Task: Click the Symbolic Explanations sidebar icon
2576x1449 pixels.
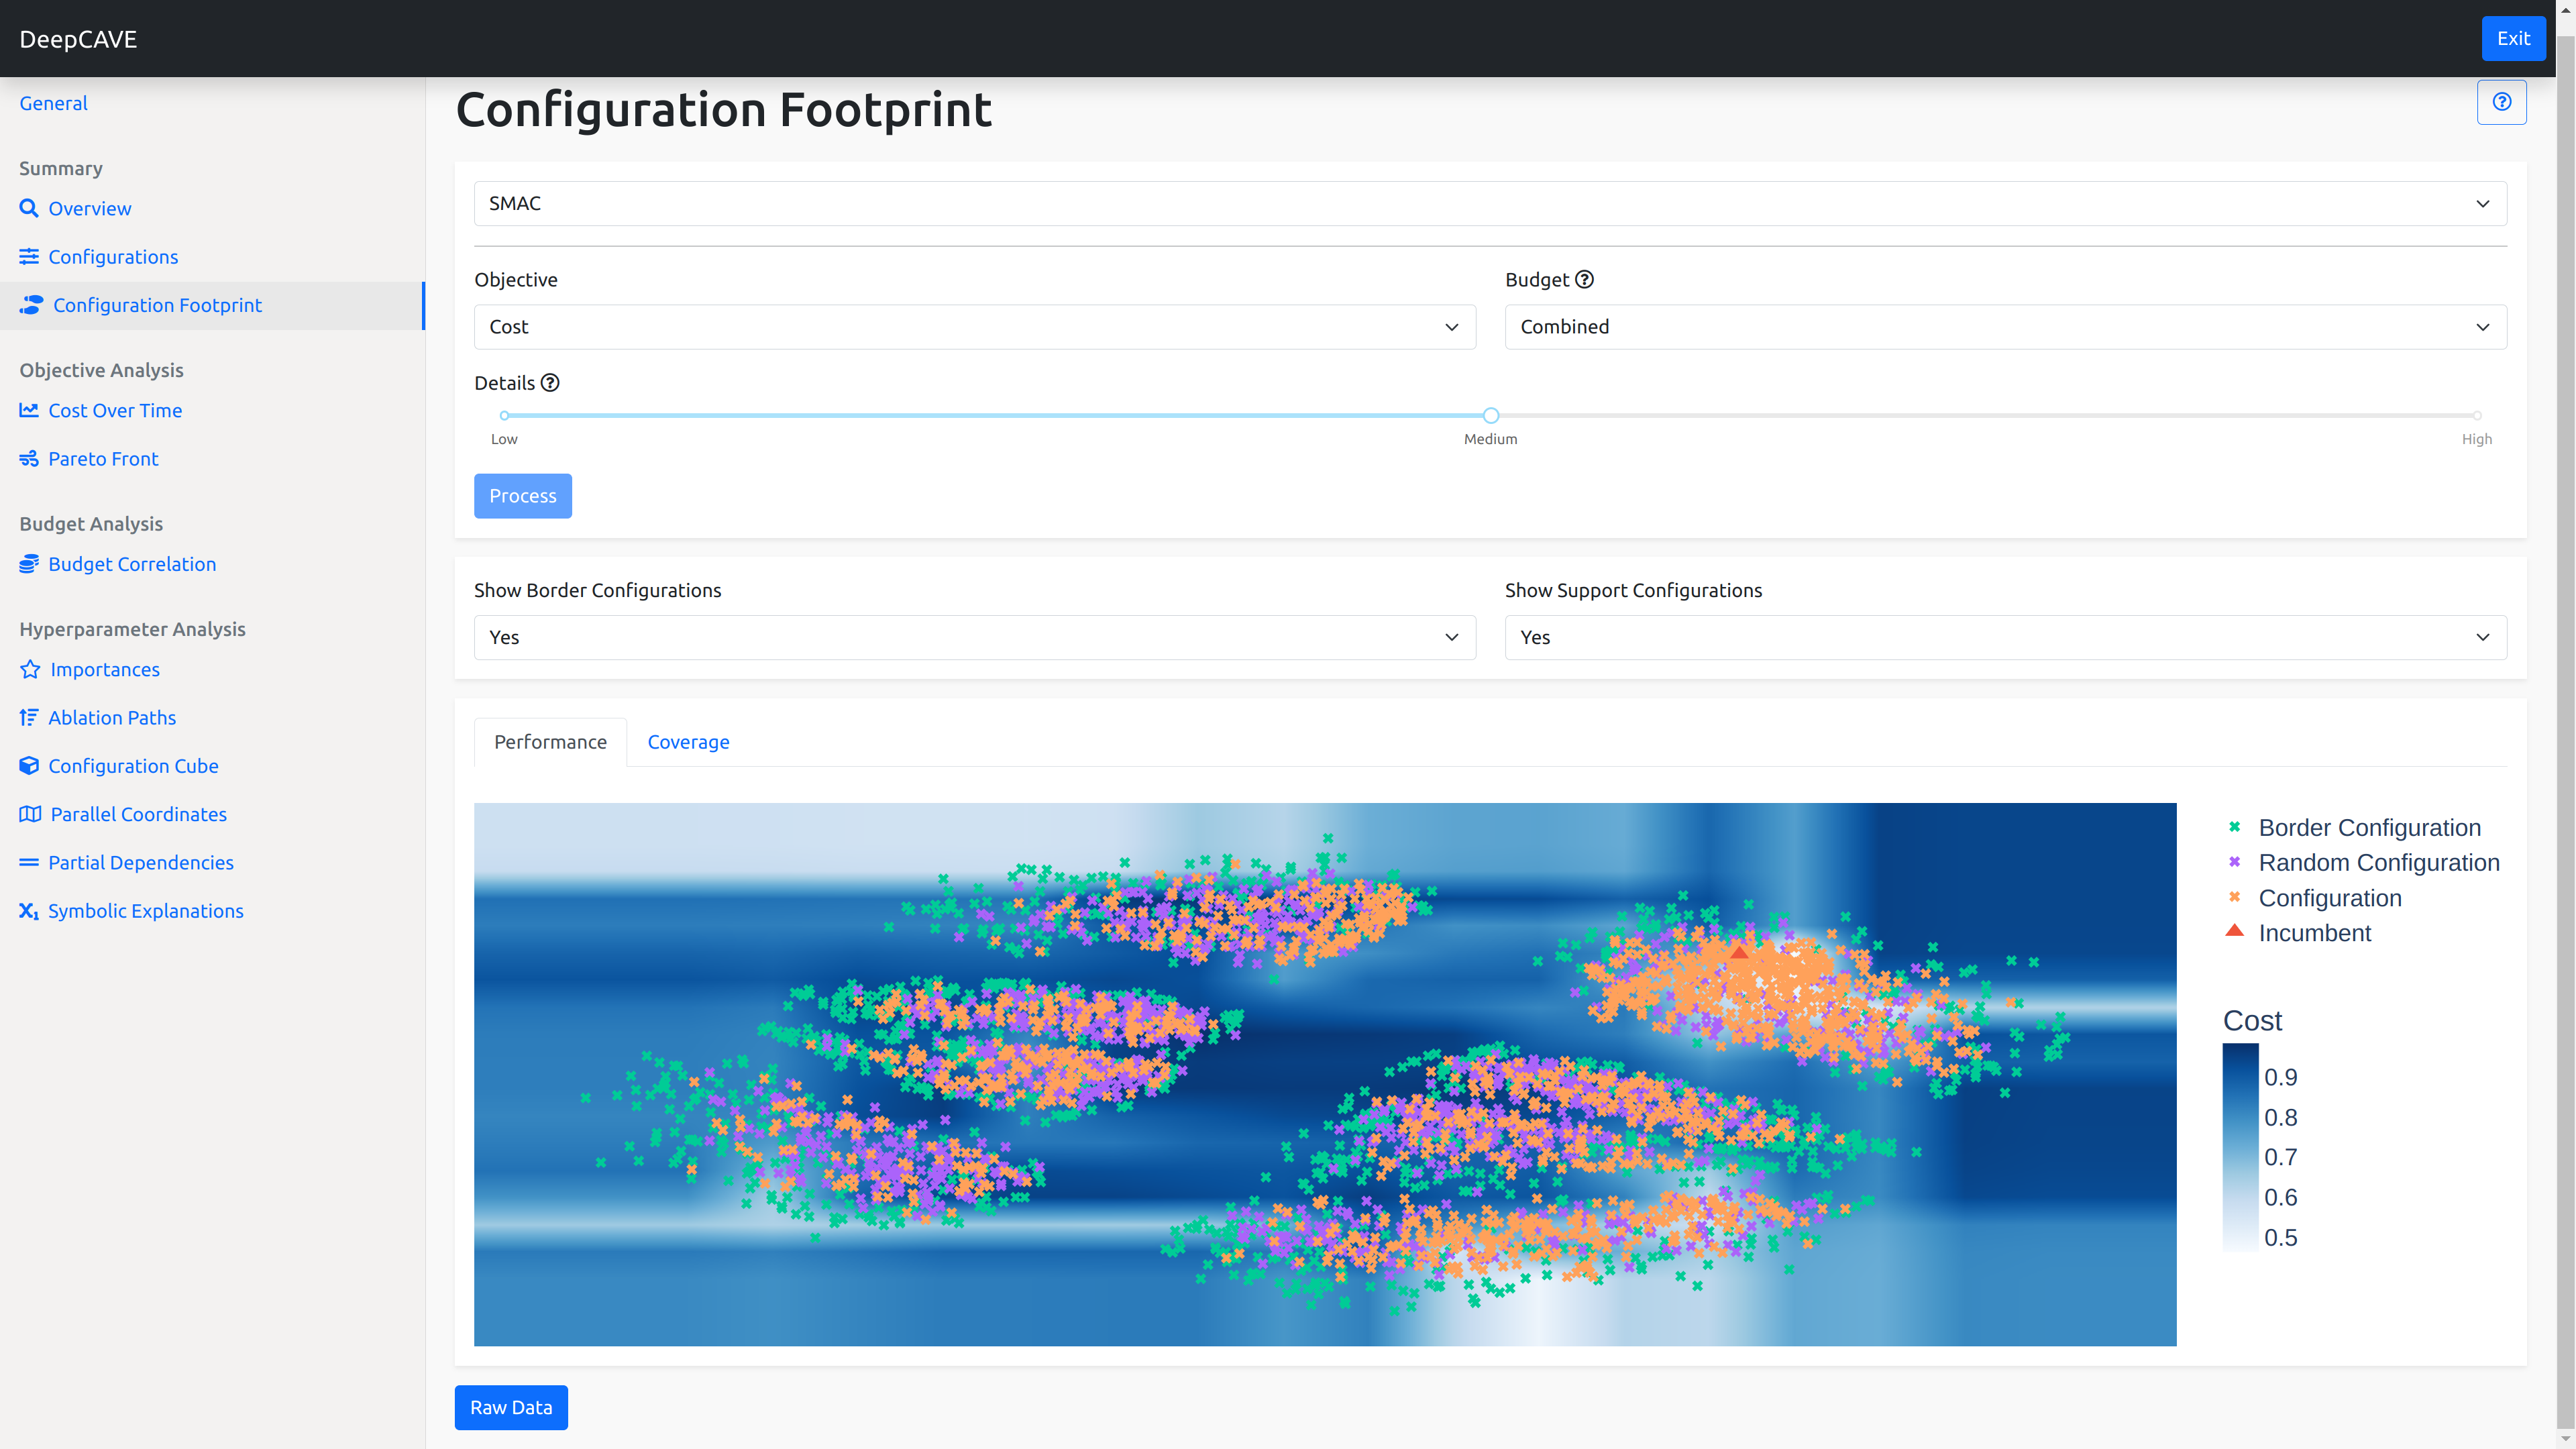Action: [28, 910]
